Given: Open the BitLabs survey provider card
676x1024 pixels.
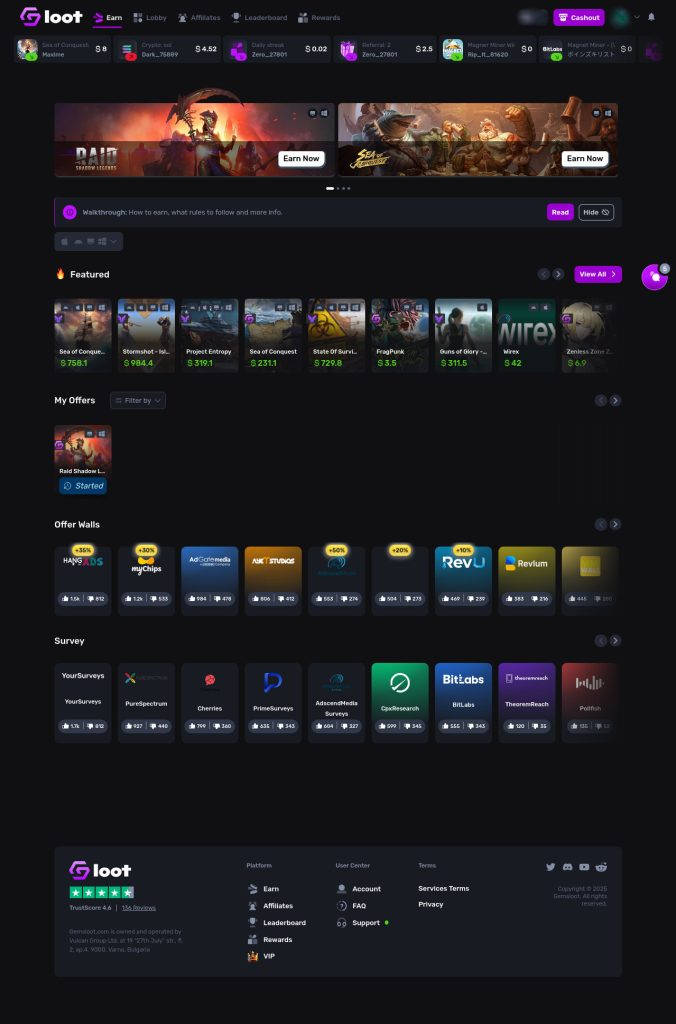Looking at the screenshot, I should [x=463, y=703].
